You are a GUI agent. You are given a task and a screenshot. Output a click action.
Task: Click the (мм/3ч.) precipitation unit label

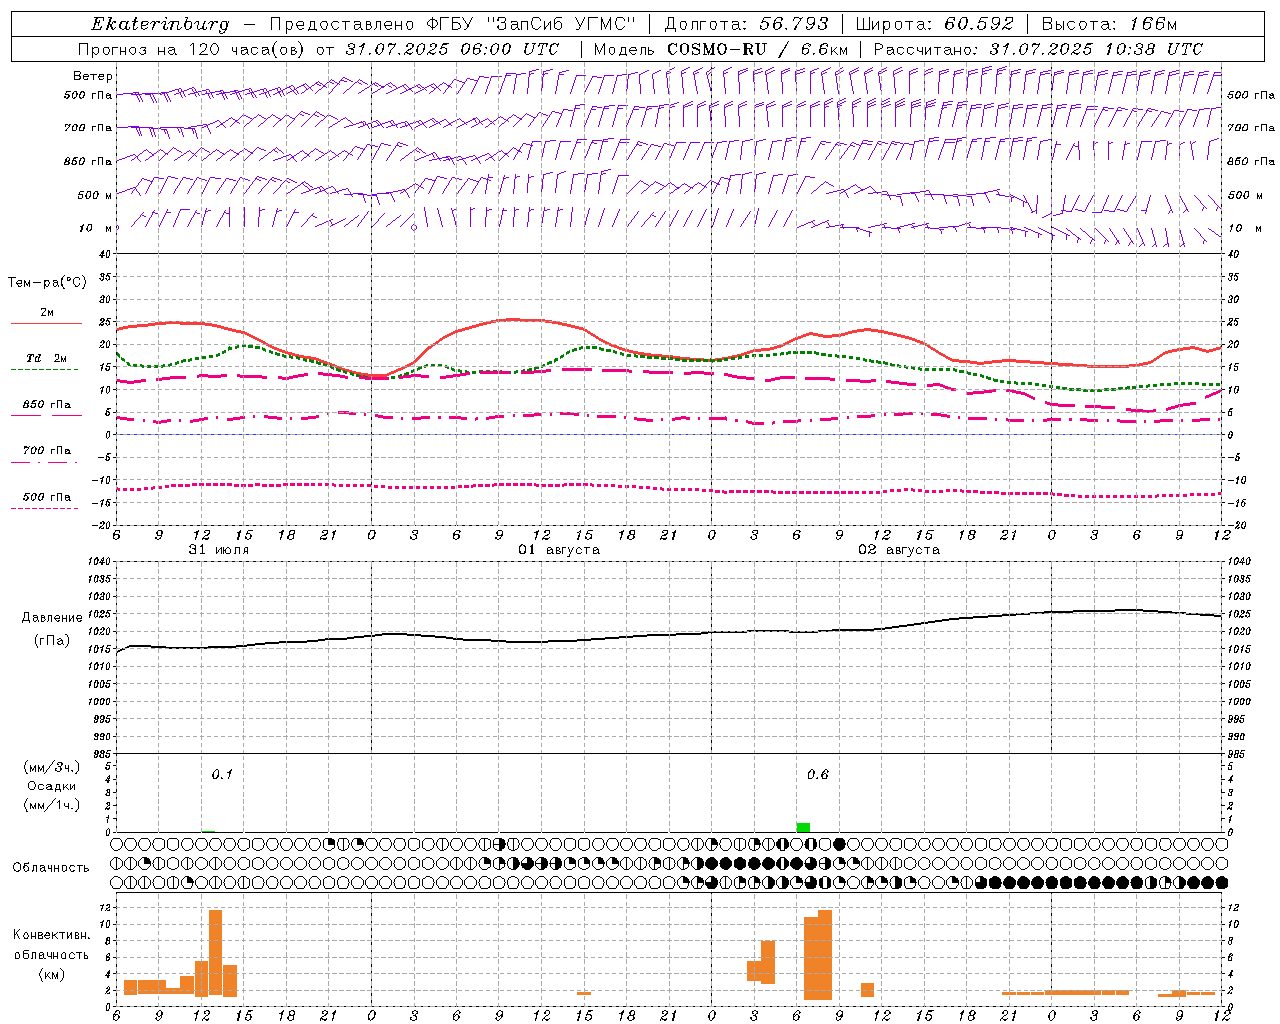coord(52,768)
